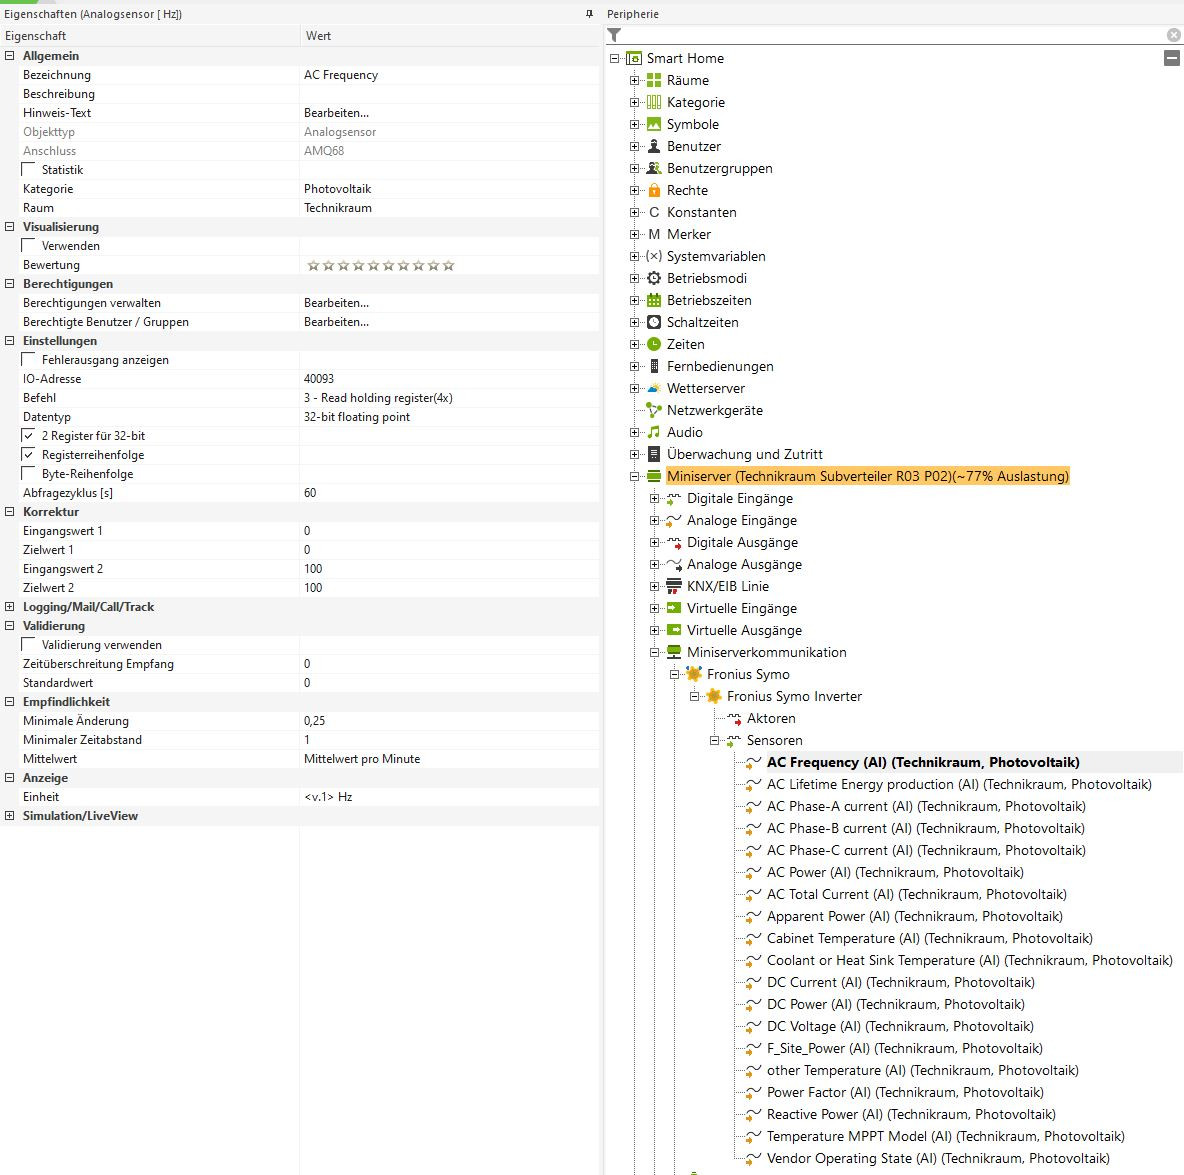1184x1175 pixels.
Task: Click the Rechte padlock icon
Action: (x=654, y=190)
